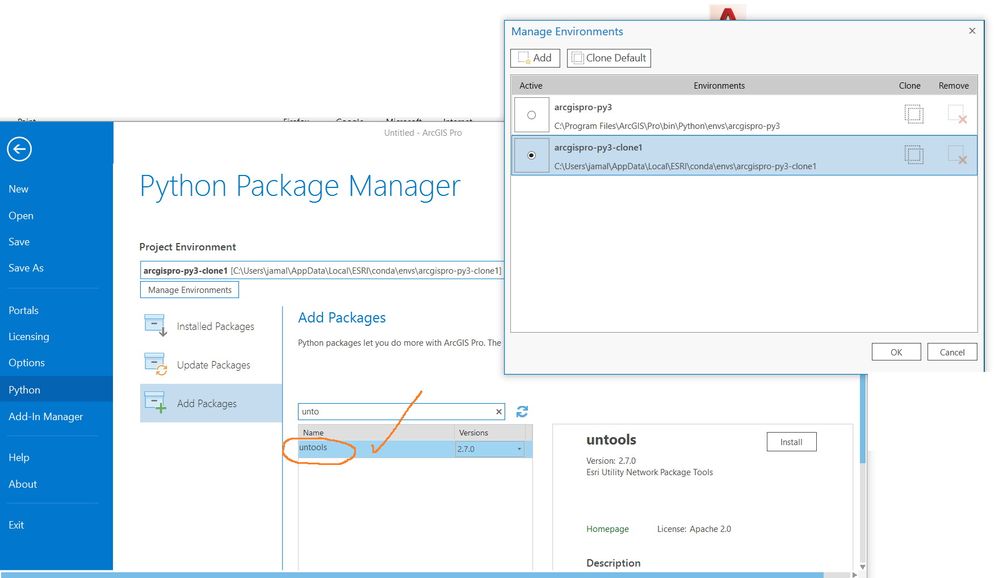
Task: Open the Update Packages section
Action: (x=210, y=365)
